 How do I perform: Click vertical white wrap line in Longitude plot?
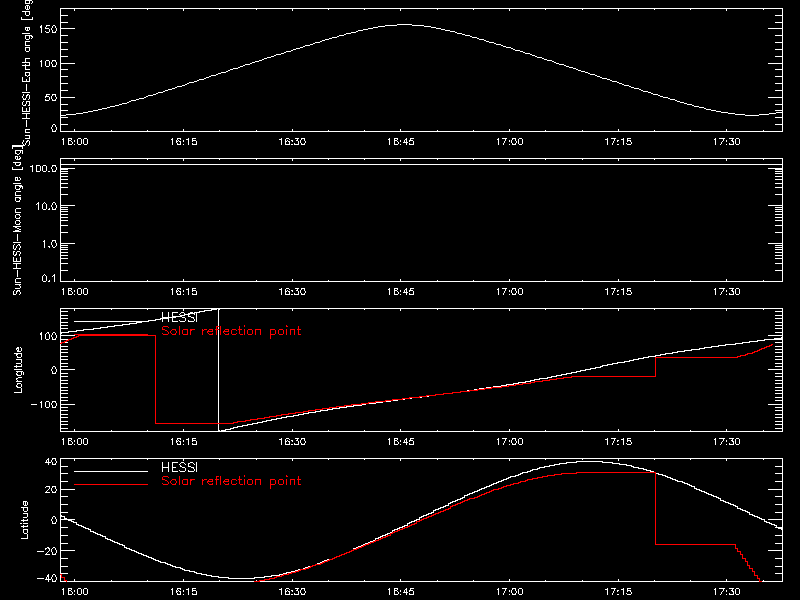(218, 370)
